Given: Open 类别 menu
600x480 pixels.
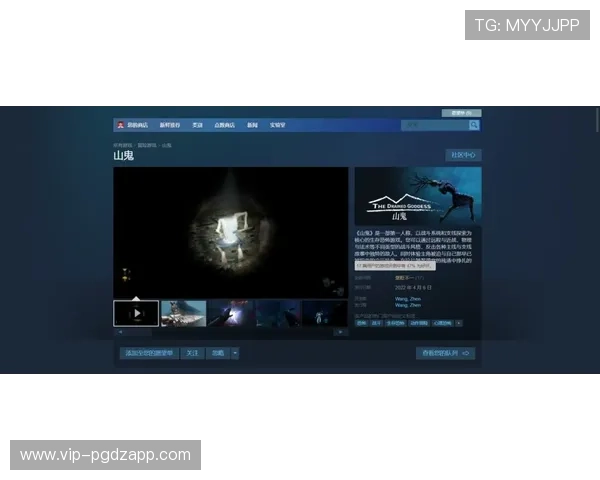Looking at the screenshot, I should tap(197, 125).
